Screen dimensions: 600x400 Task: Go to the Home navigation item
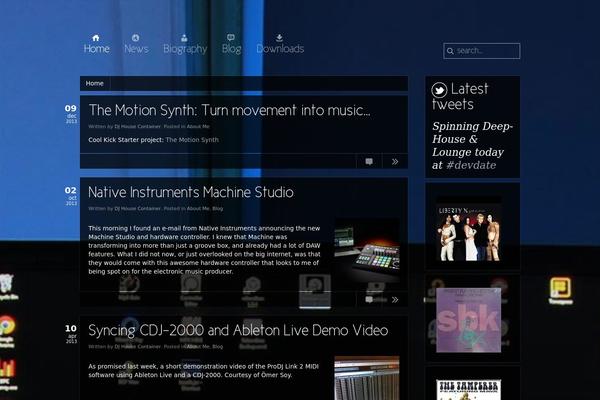[96, 44]
